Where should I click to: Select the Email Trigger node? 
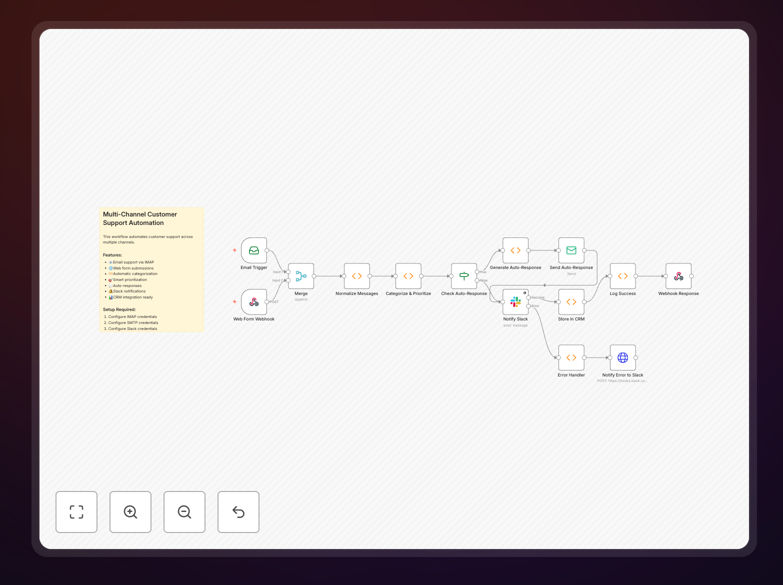pos(254,250)
